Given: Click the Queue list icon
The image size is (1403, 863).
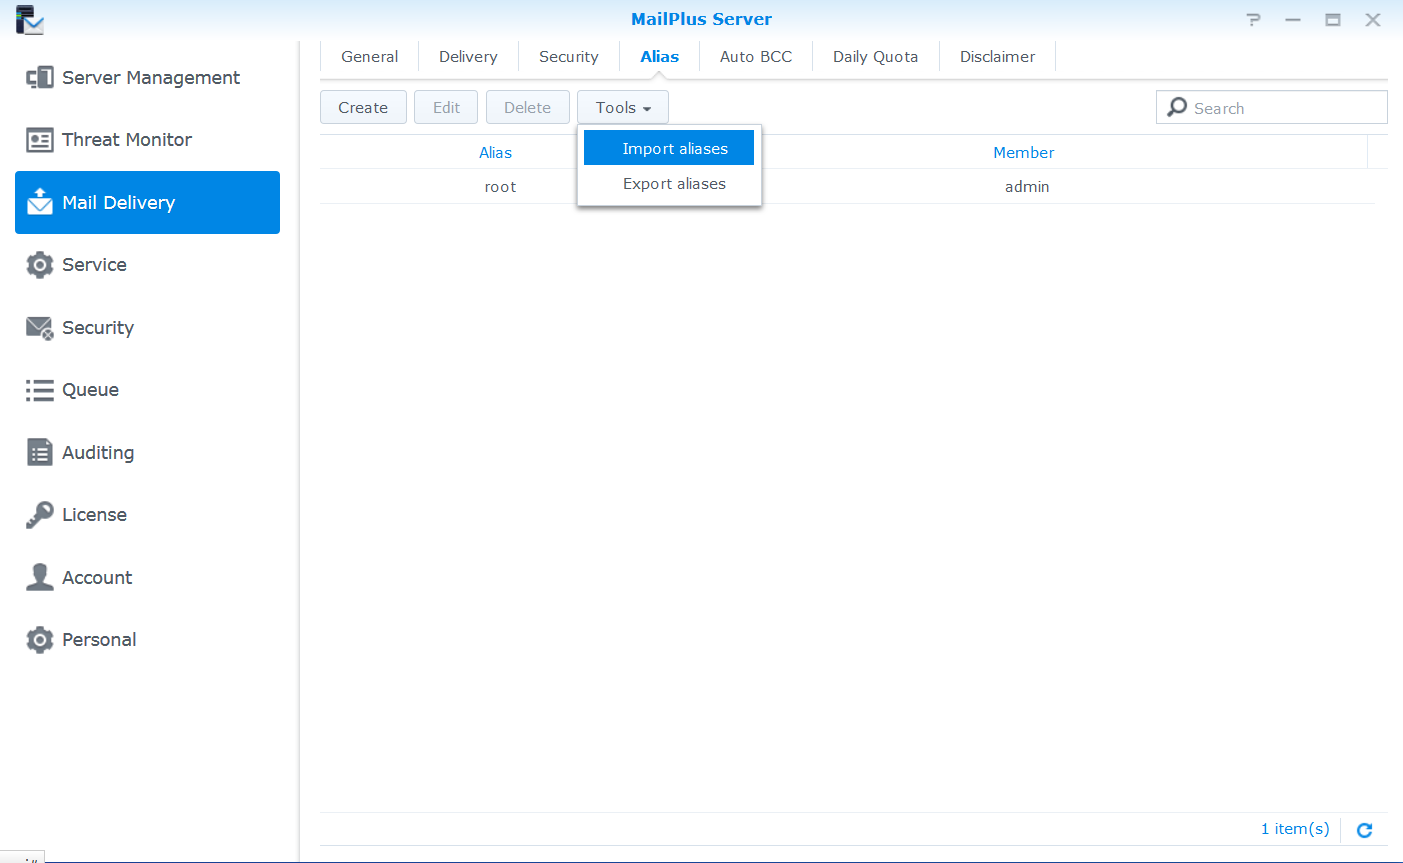Looking at the screenshot, I should 40,390.
